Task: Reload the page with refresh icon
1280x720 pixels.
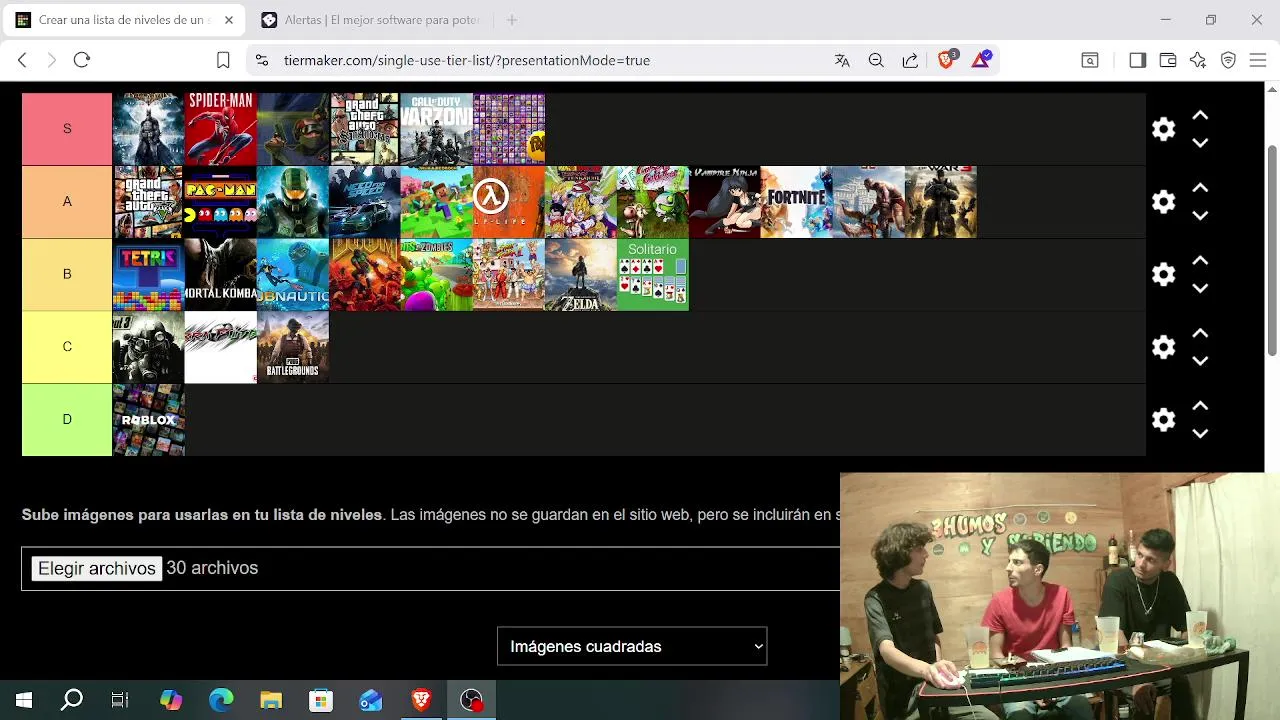Action: 82,60
